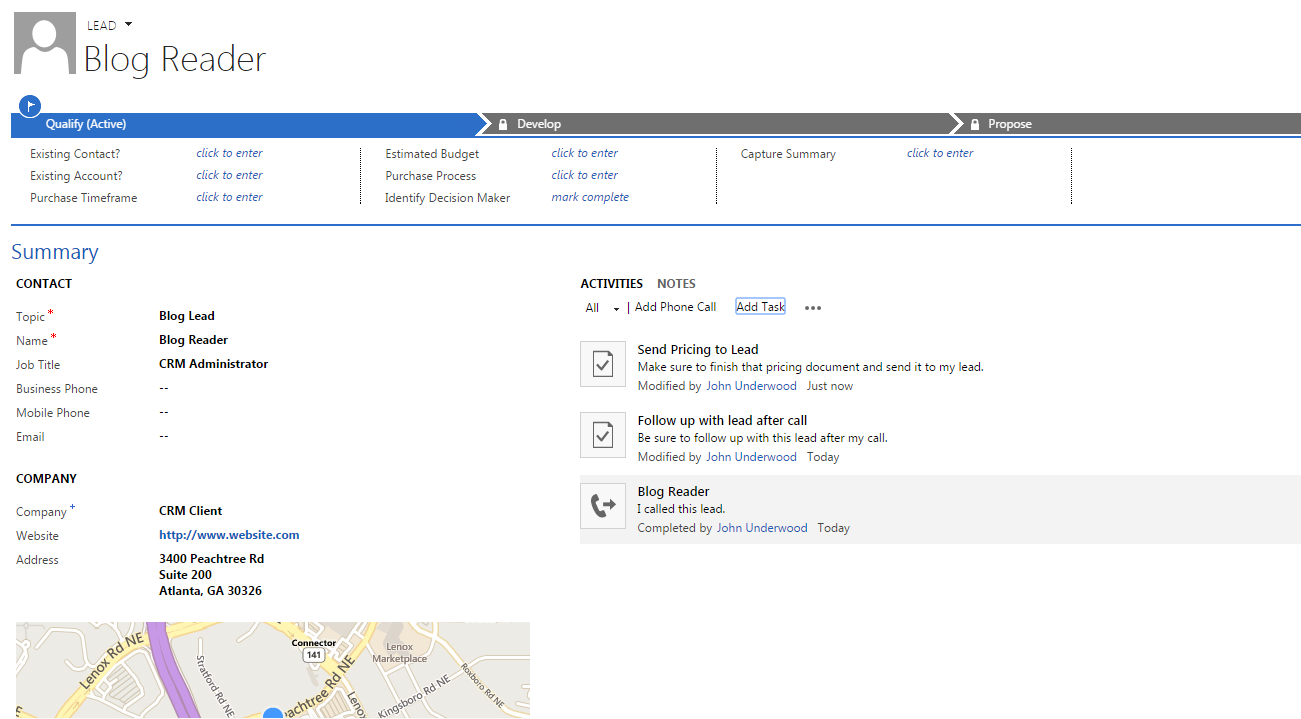Image resolution: width=1301 pixels, height=719 pixels.
Task: Open the Follow up with lead task icon
Action: (602, 435)
